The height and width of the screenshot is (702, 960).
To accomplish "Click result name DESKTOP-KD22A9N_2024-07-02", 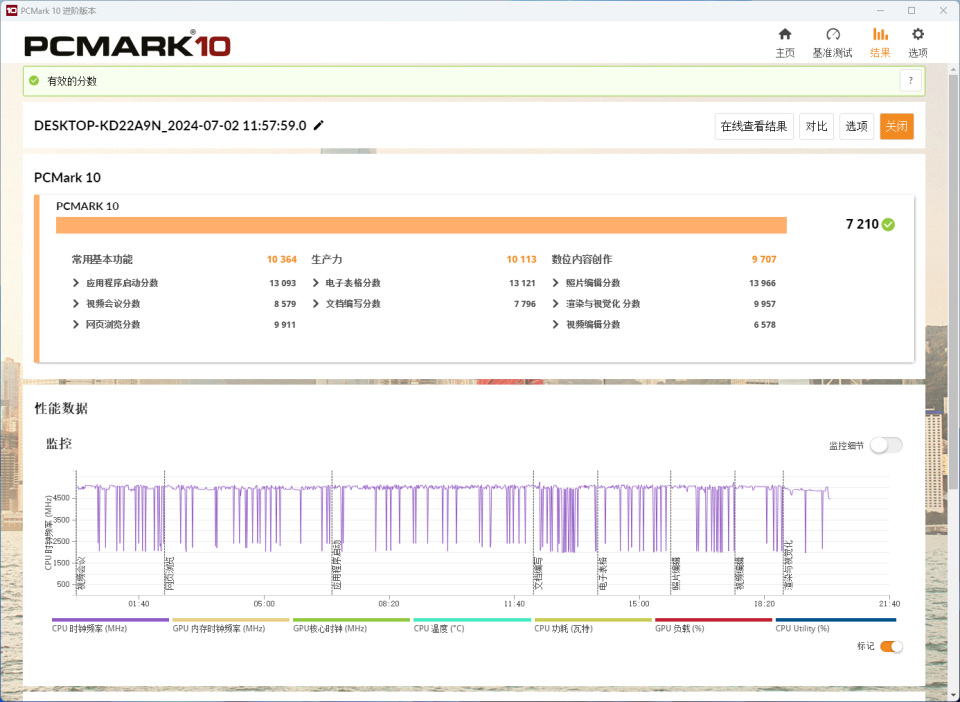I will coord(170,125).
